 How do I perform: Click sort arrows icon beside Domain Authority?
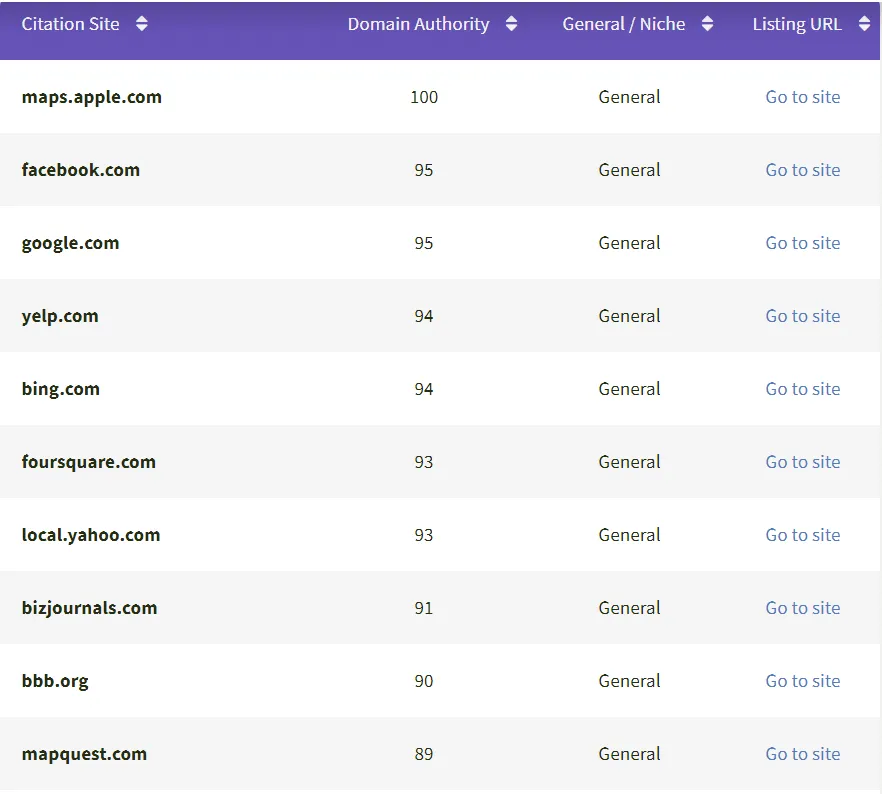(x=511, y=24)
